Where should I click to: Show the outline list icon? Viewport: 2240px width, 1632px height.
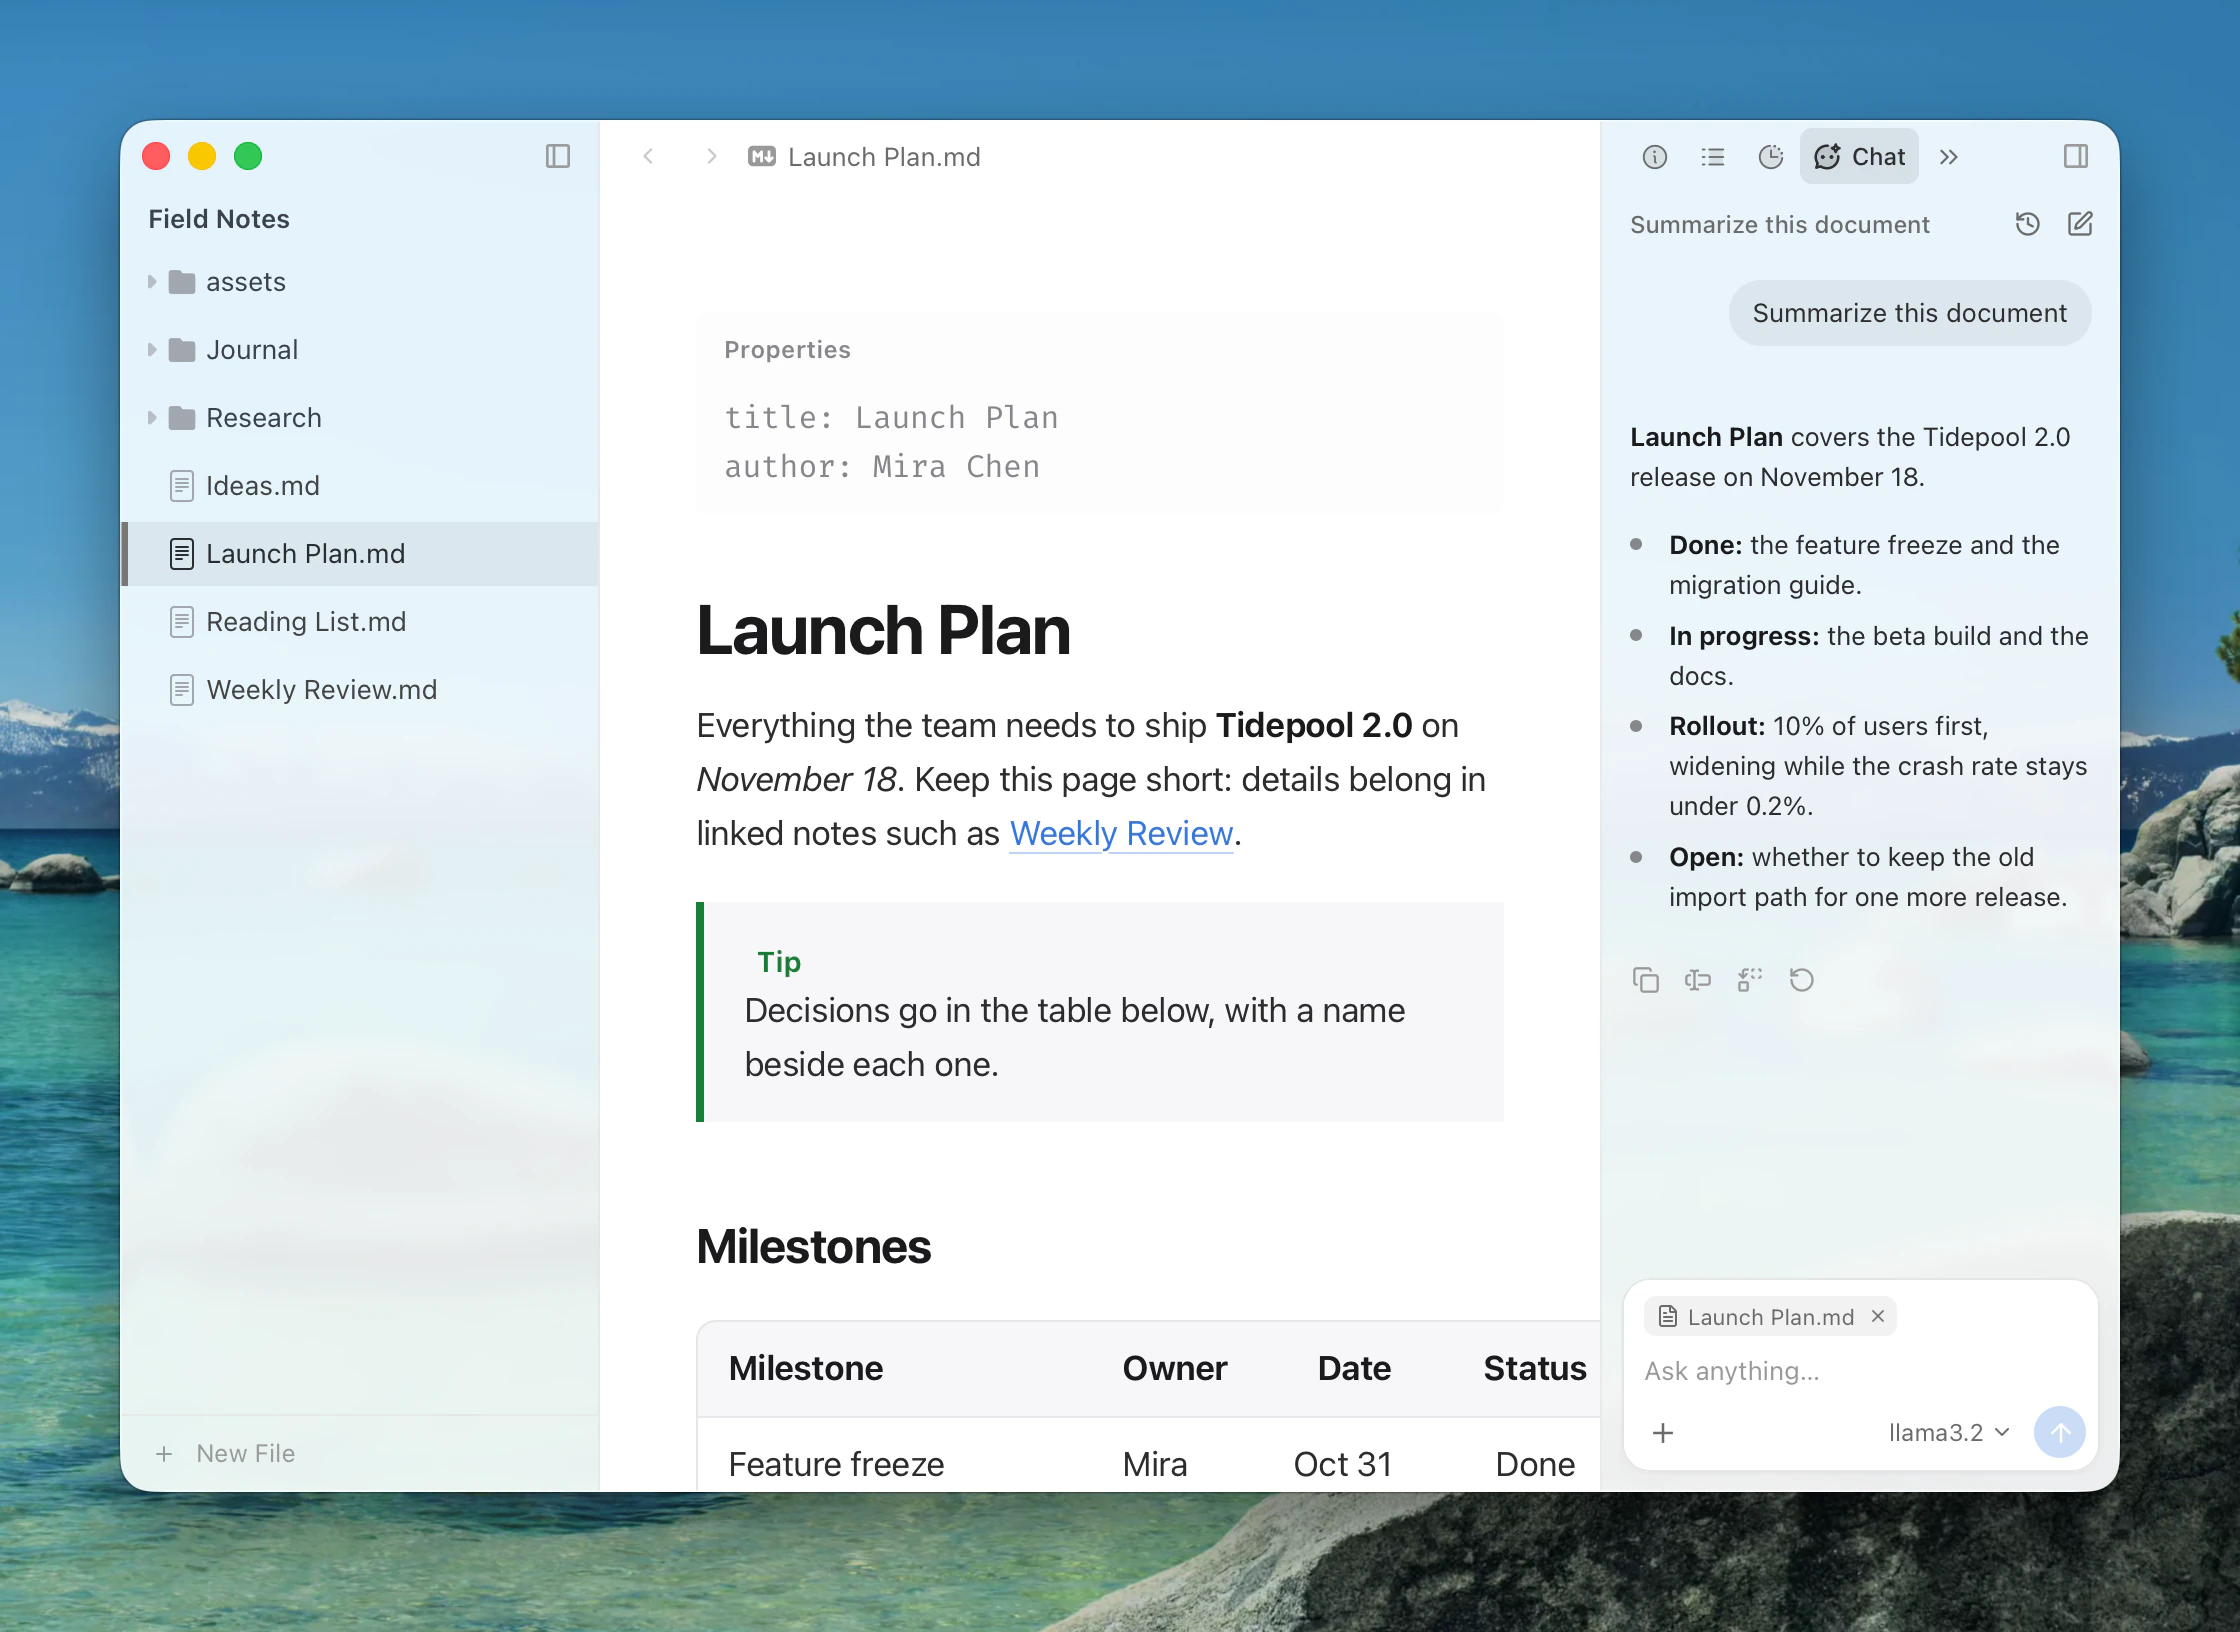click(x=1713, y=157)
